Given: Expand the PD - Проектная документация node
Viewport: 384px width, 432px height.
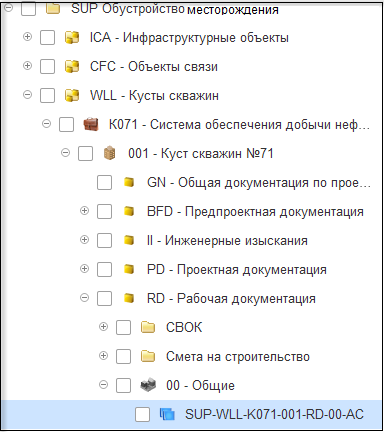Looking at the screenshot, I should pos(84,268).
